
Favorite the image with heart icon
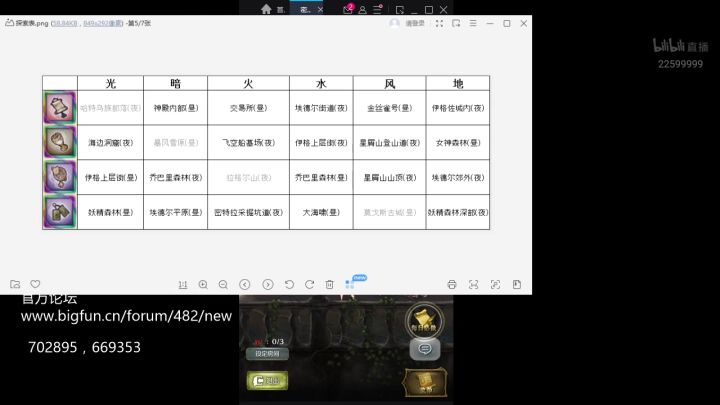tap(35, 284)
